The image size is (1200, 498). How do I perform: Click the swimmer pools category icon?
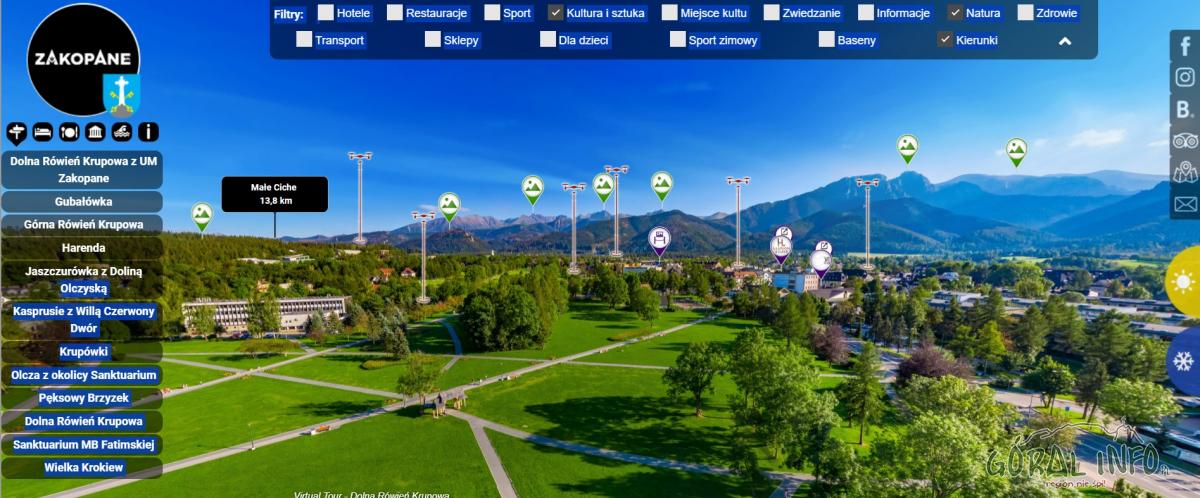pyautogui.click(x=122, y=132)
